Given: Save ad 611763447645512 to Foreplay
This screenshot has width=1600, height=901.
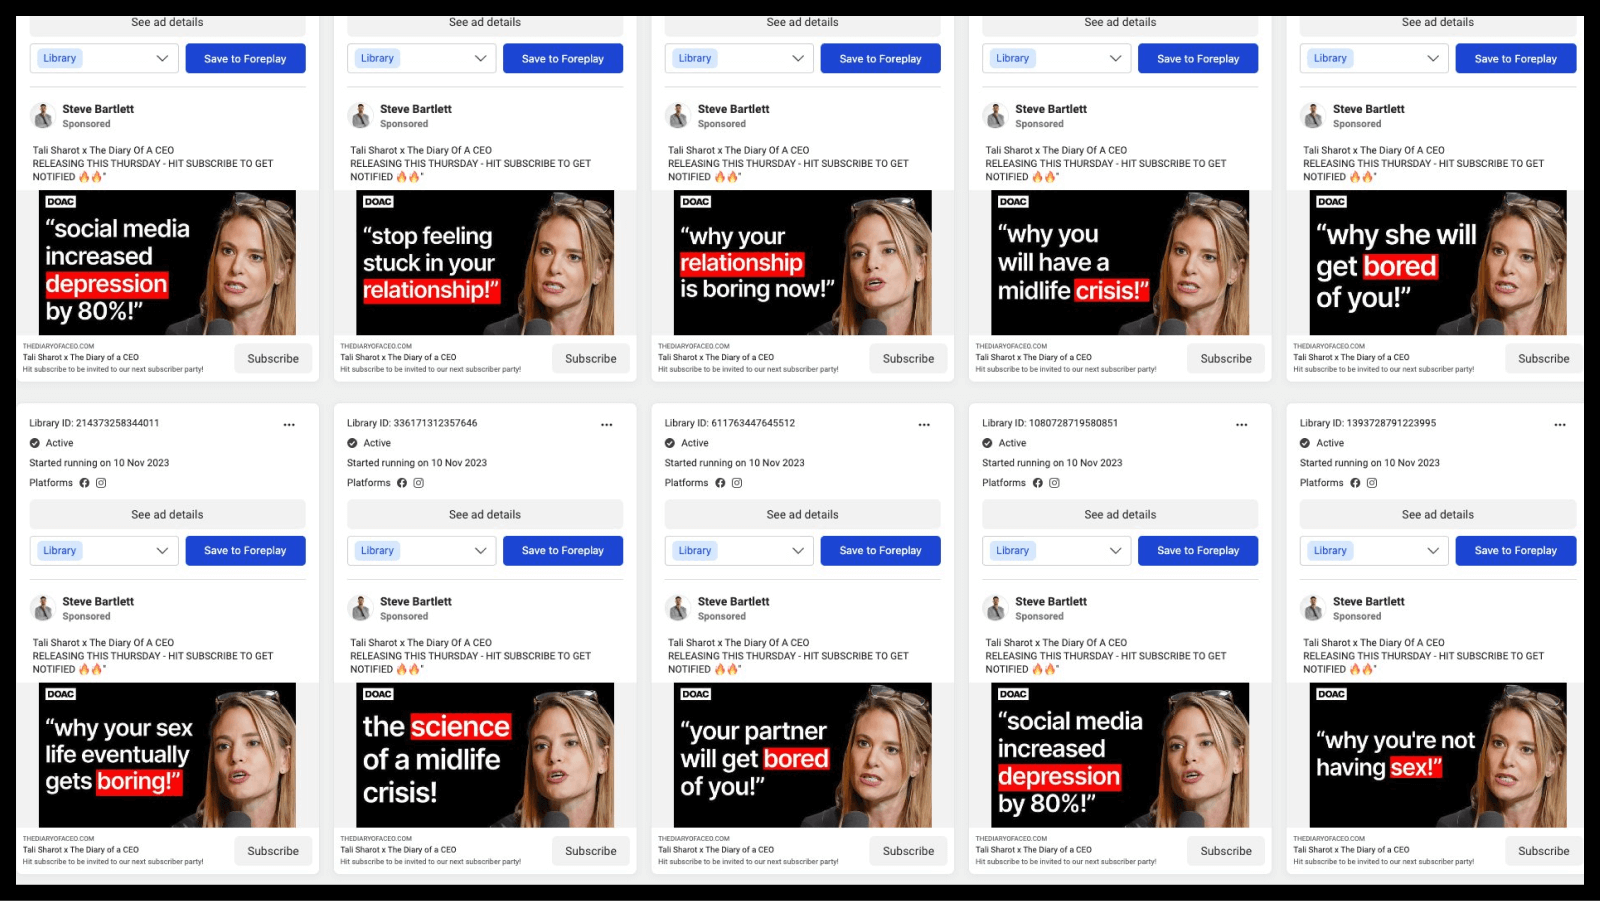Looking at the screenshot, I should [x=881, y=551].
